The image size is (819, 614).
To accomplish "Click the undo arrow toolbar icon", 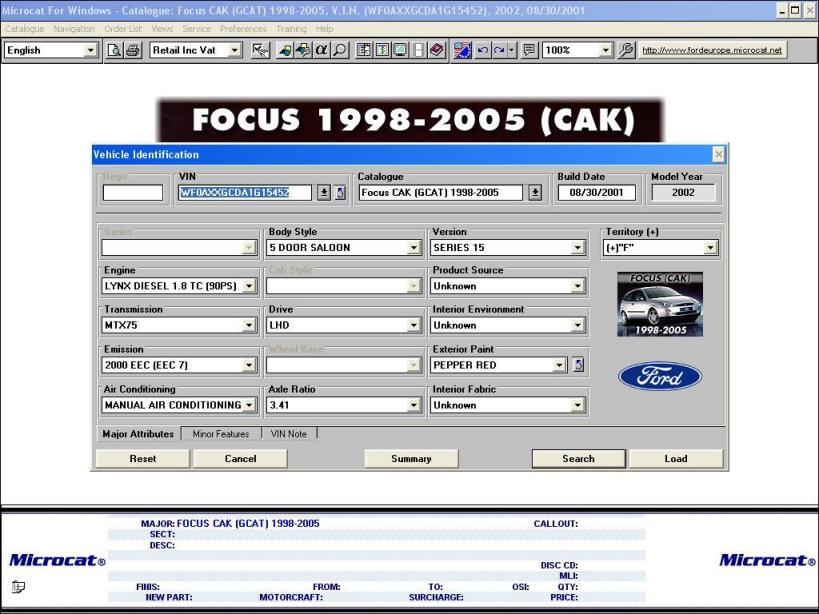I will click(483, 50).
